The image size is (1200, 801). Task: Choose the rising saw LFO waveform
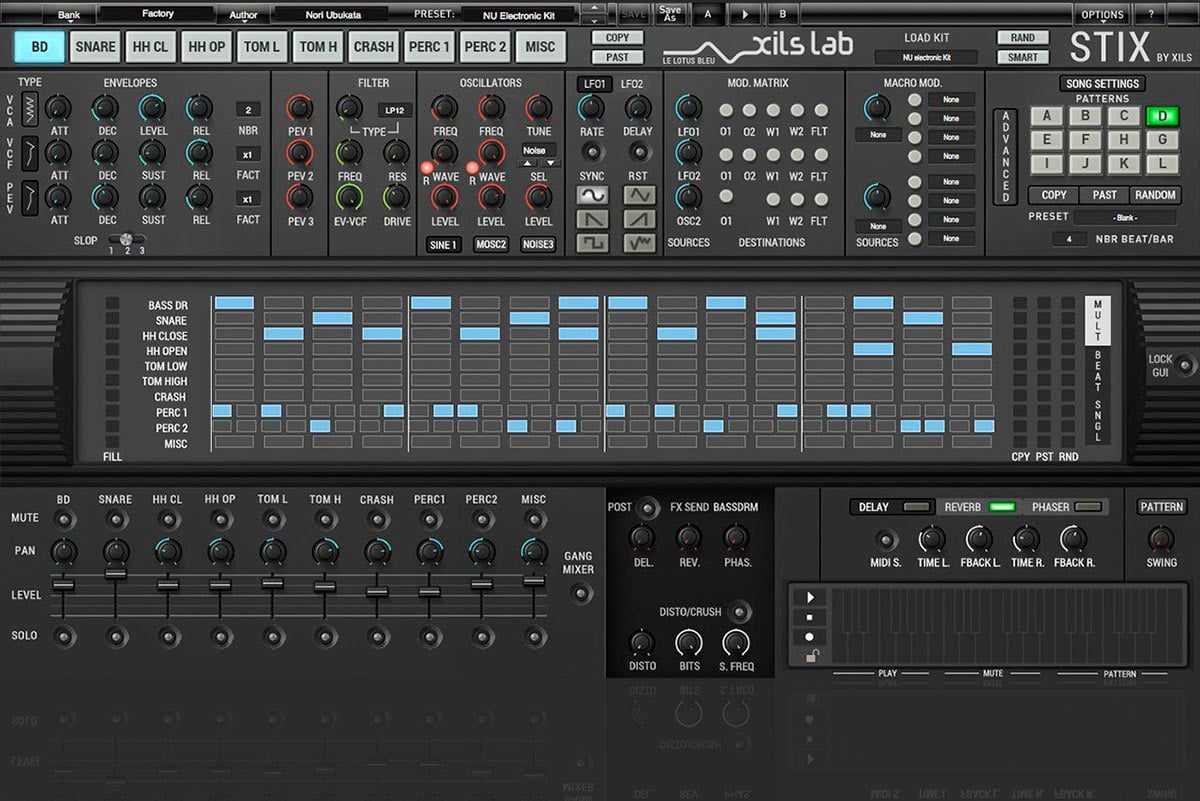[x=639, y=218]
